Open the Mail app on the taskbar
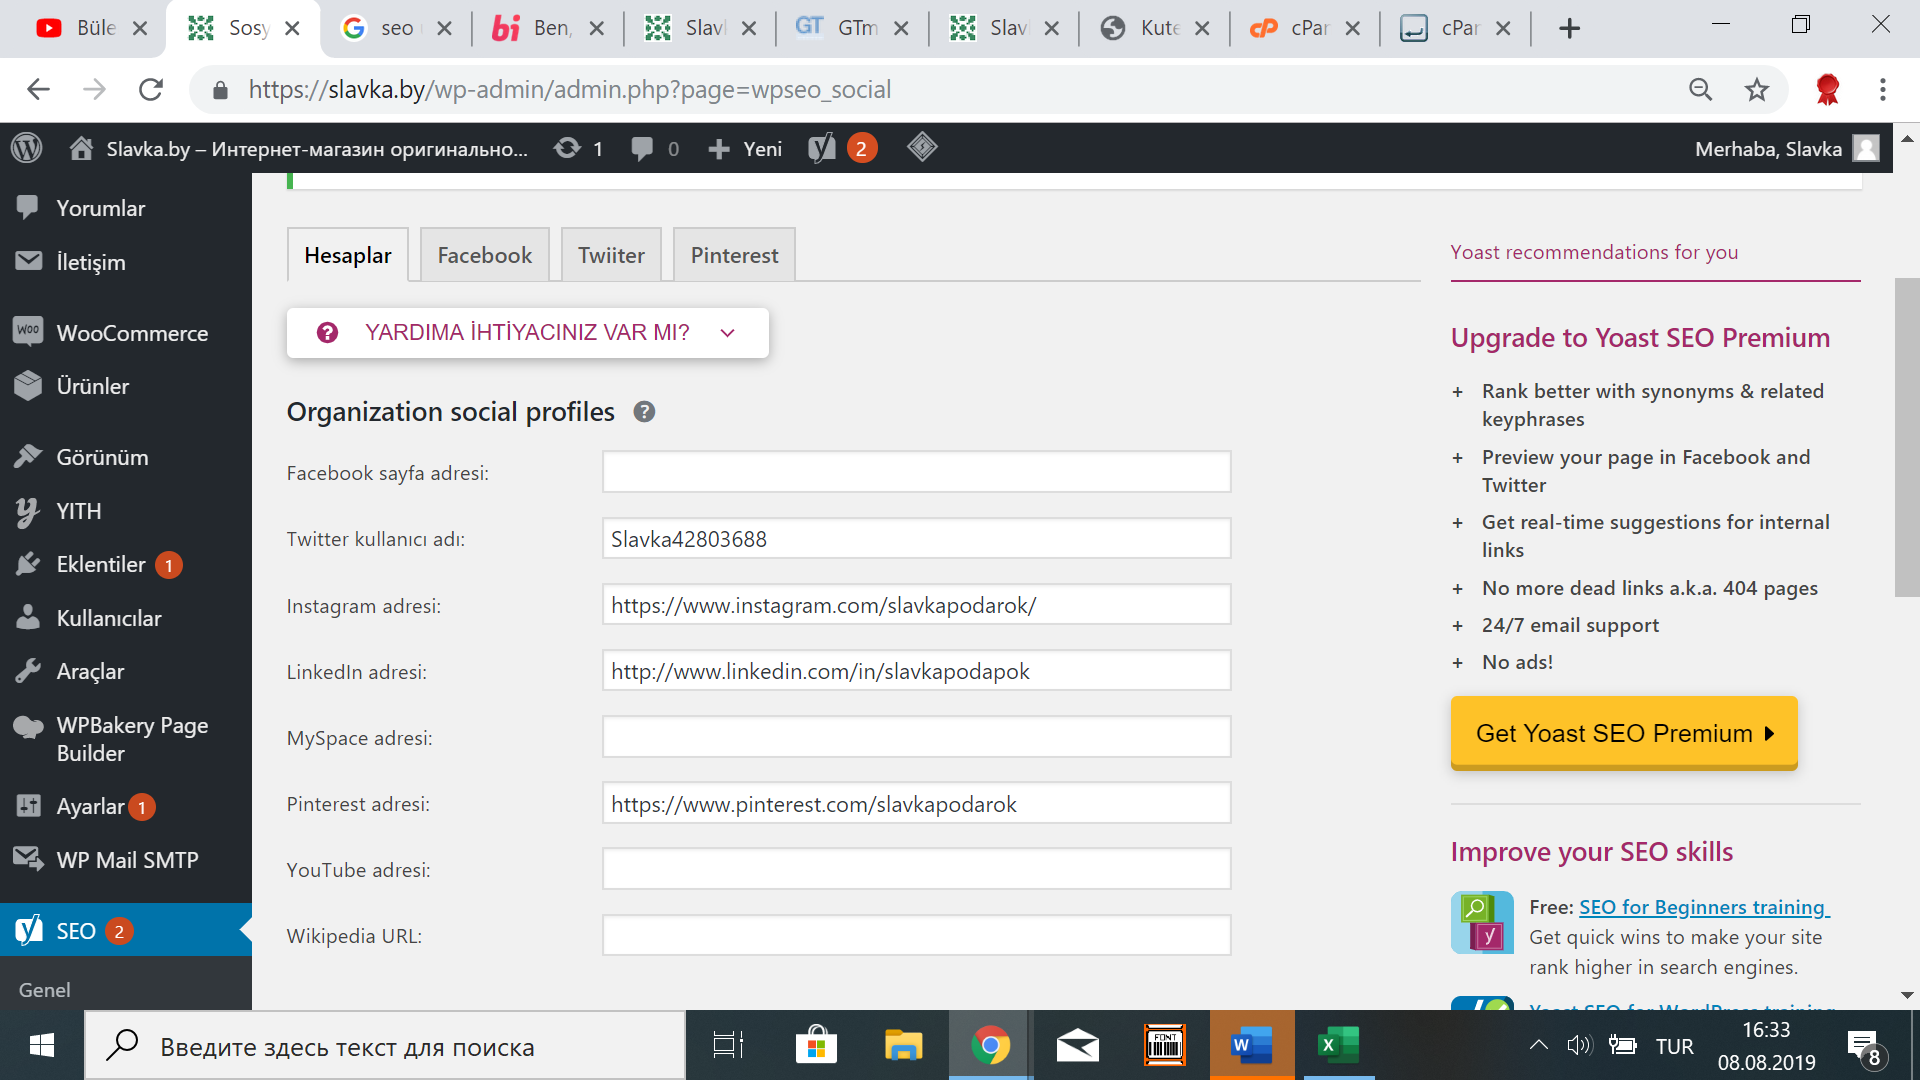The width and height of the screenshot is (1920, 1080). pos(1077,1046)
